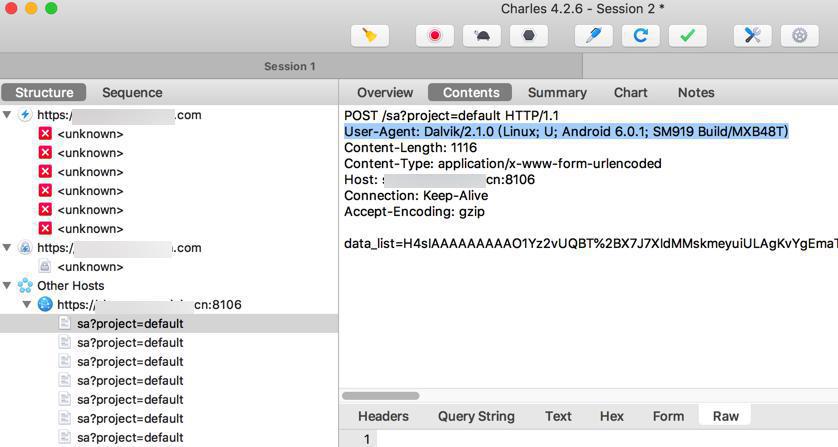Show the request Raw view

coord(725,416)
